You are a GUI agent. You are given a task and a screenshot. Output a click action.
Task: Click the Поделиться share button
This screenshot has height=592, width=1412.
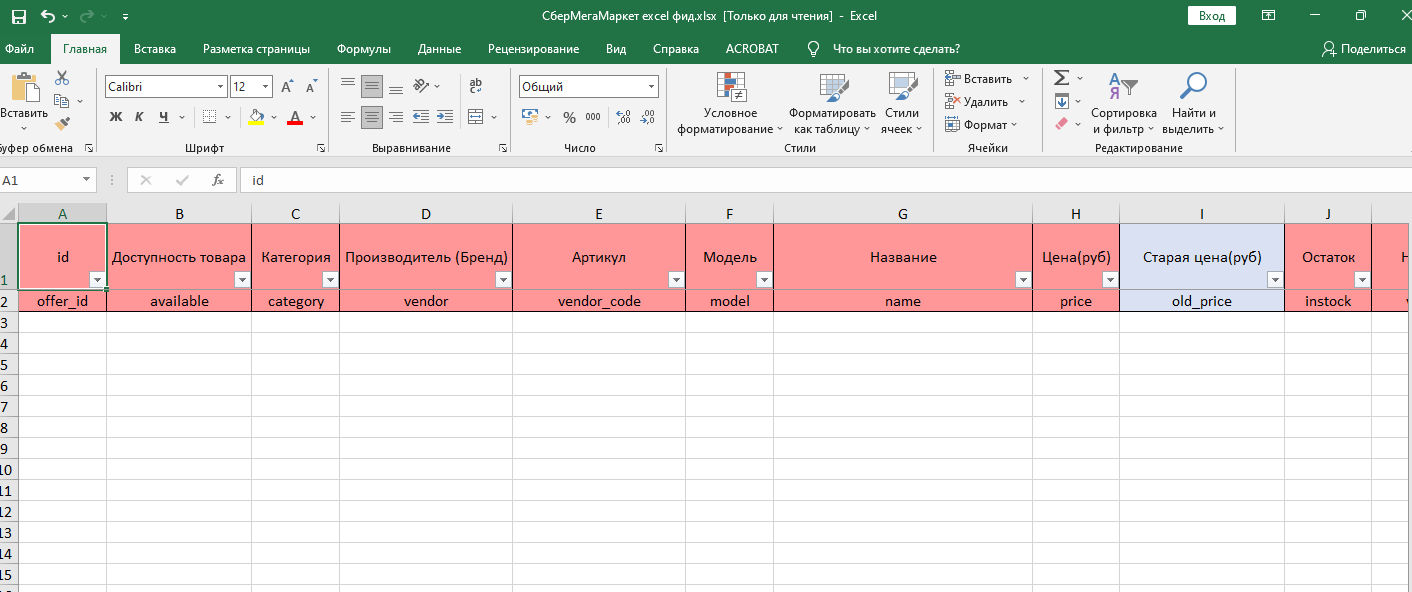coord(1364,49)
